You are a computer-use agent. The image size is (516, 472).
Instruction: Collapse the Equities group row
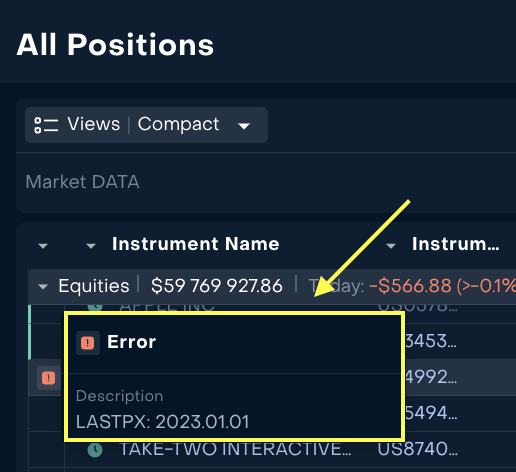(43, 286)
